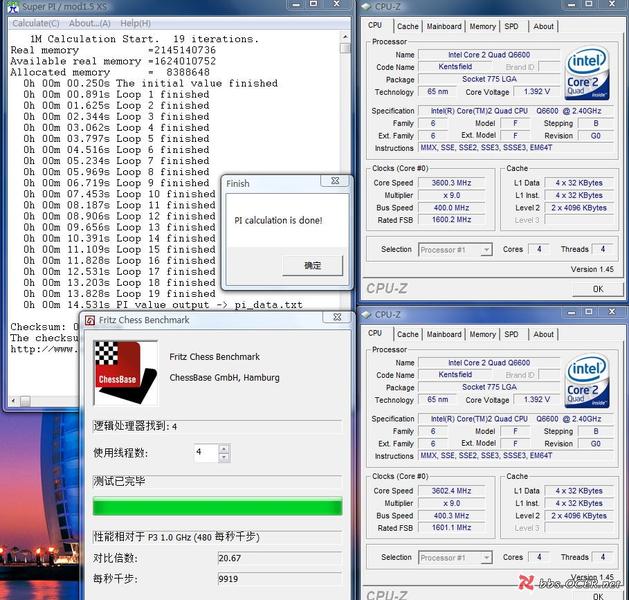Switch to Mainboard tab in top CPU-Z
The height and width of the screenshot is (600, 629).
click(444, 26)
